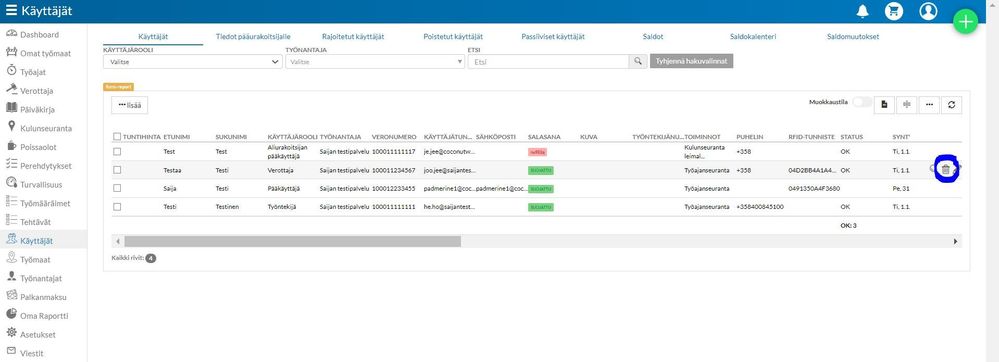The height and width of the screenshot is (362, 999).
Task: Delete user Testaa Testi via trash icon
Action: pyautogui.click(x=946, y=170)
